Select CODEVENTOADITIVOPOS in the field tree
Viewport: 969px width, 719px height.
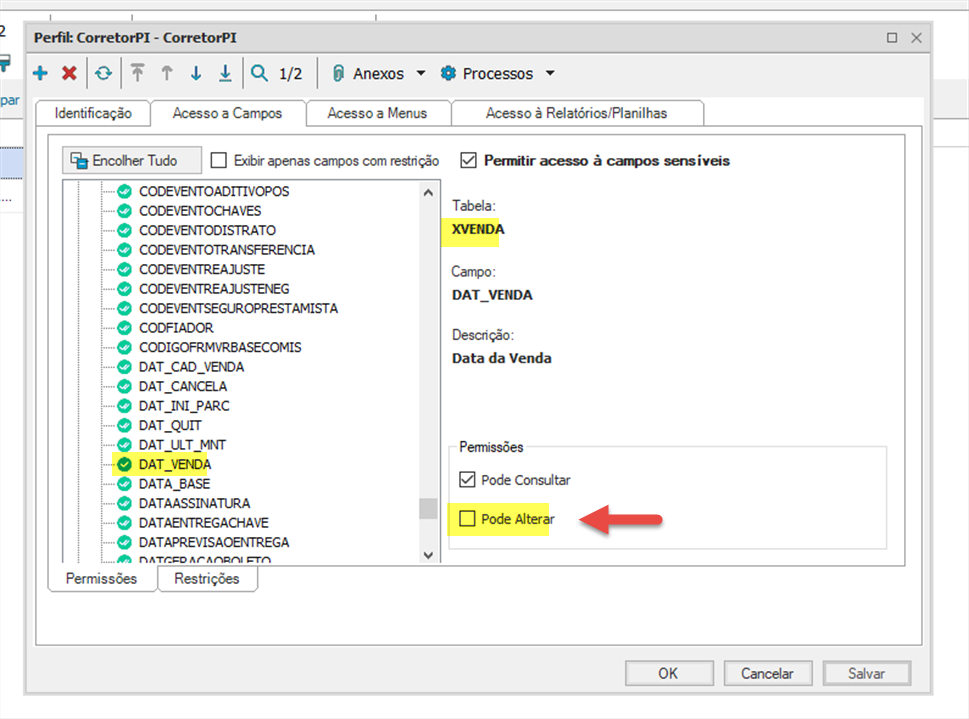click(x=214, y=191)
